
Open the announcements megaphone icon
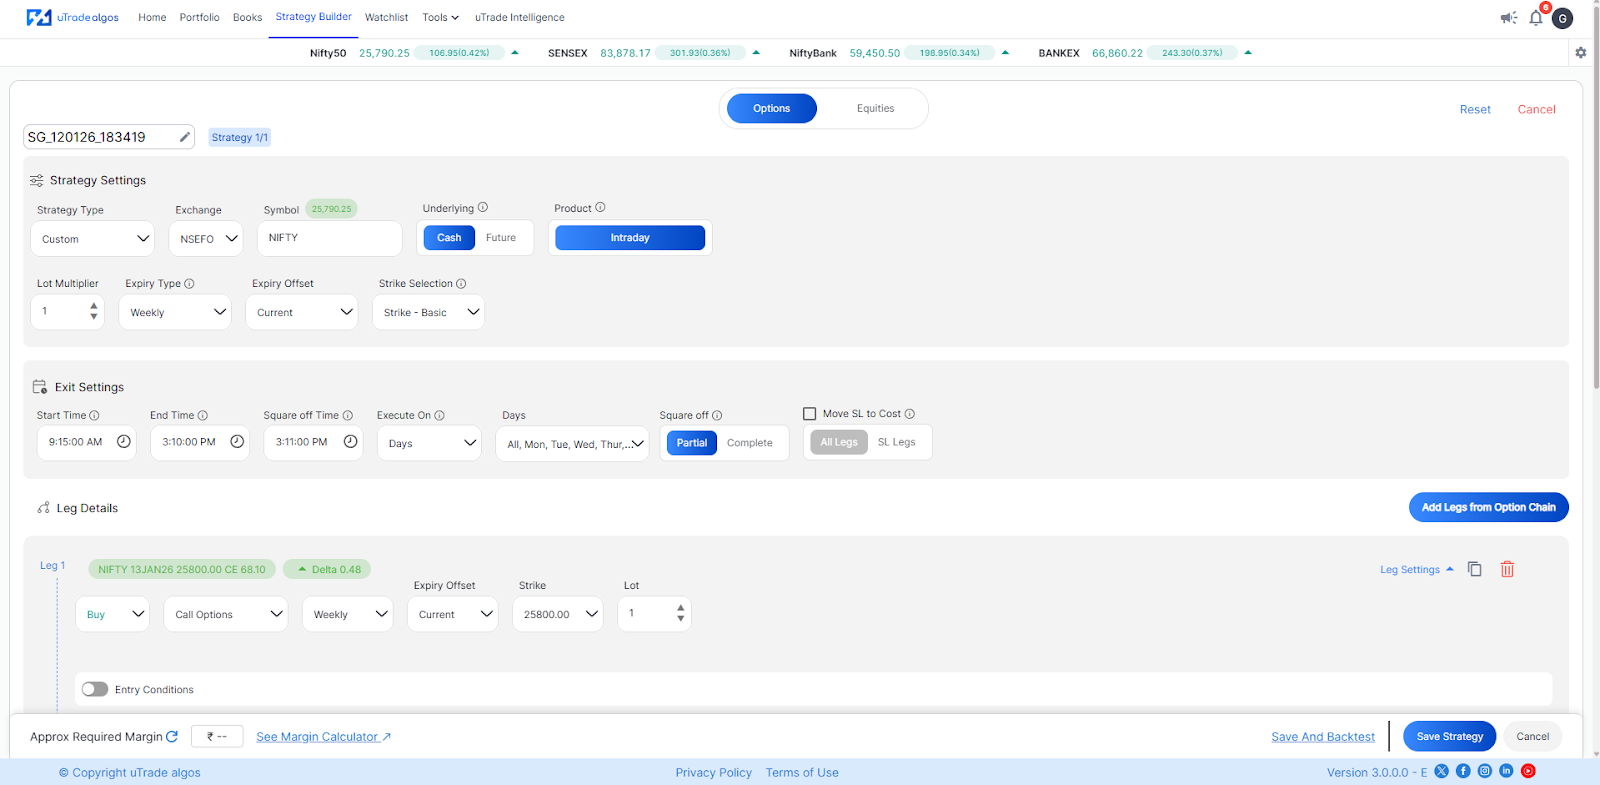coord(1509,17)
